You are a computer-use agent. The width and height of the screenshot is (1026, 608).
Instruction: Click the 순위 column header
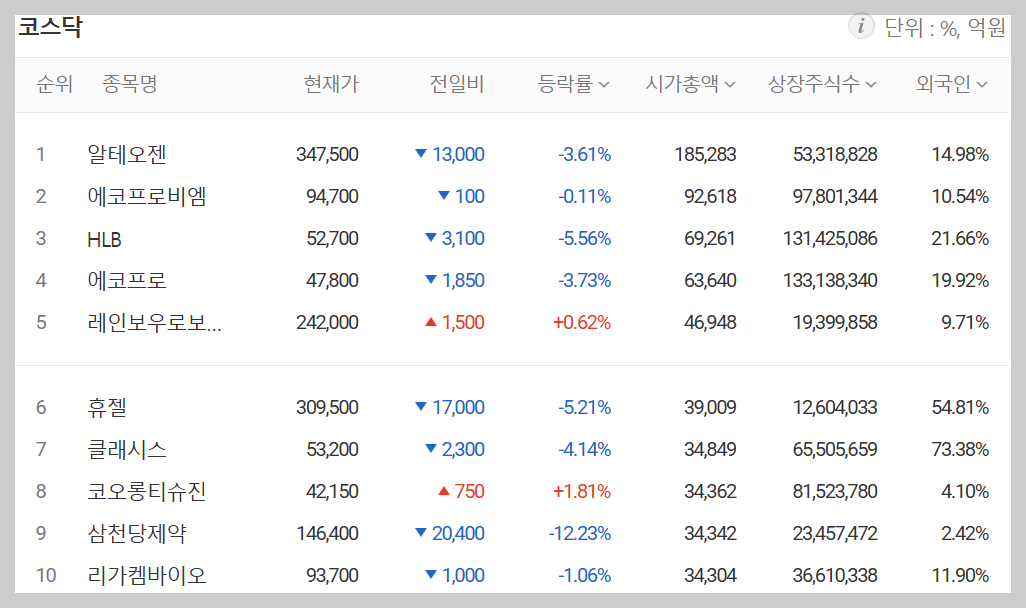pos(54,84)
